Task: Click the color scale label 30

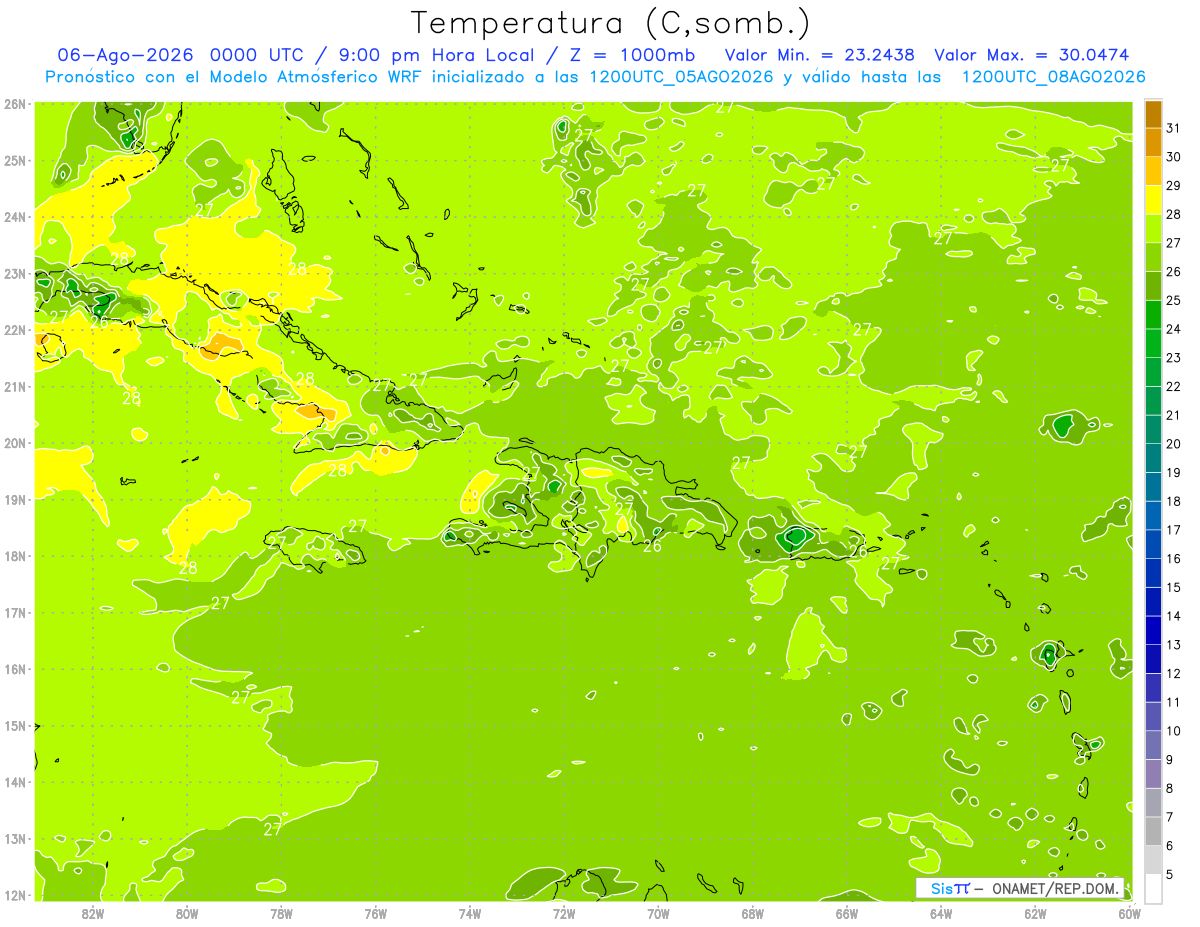Action: [1173, 157]
